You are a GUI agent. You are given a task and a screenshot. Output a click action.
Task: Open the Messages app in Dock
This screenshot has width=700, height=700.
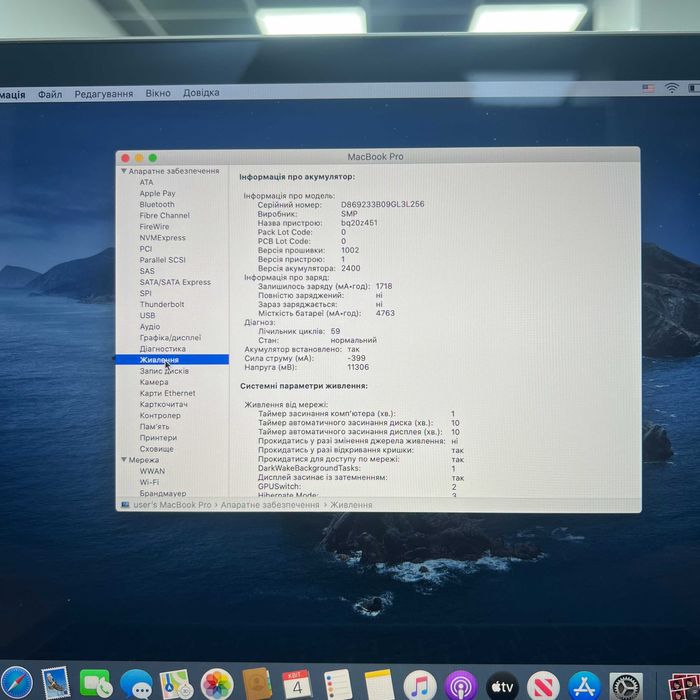(x=136, y=683)
